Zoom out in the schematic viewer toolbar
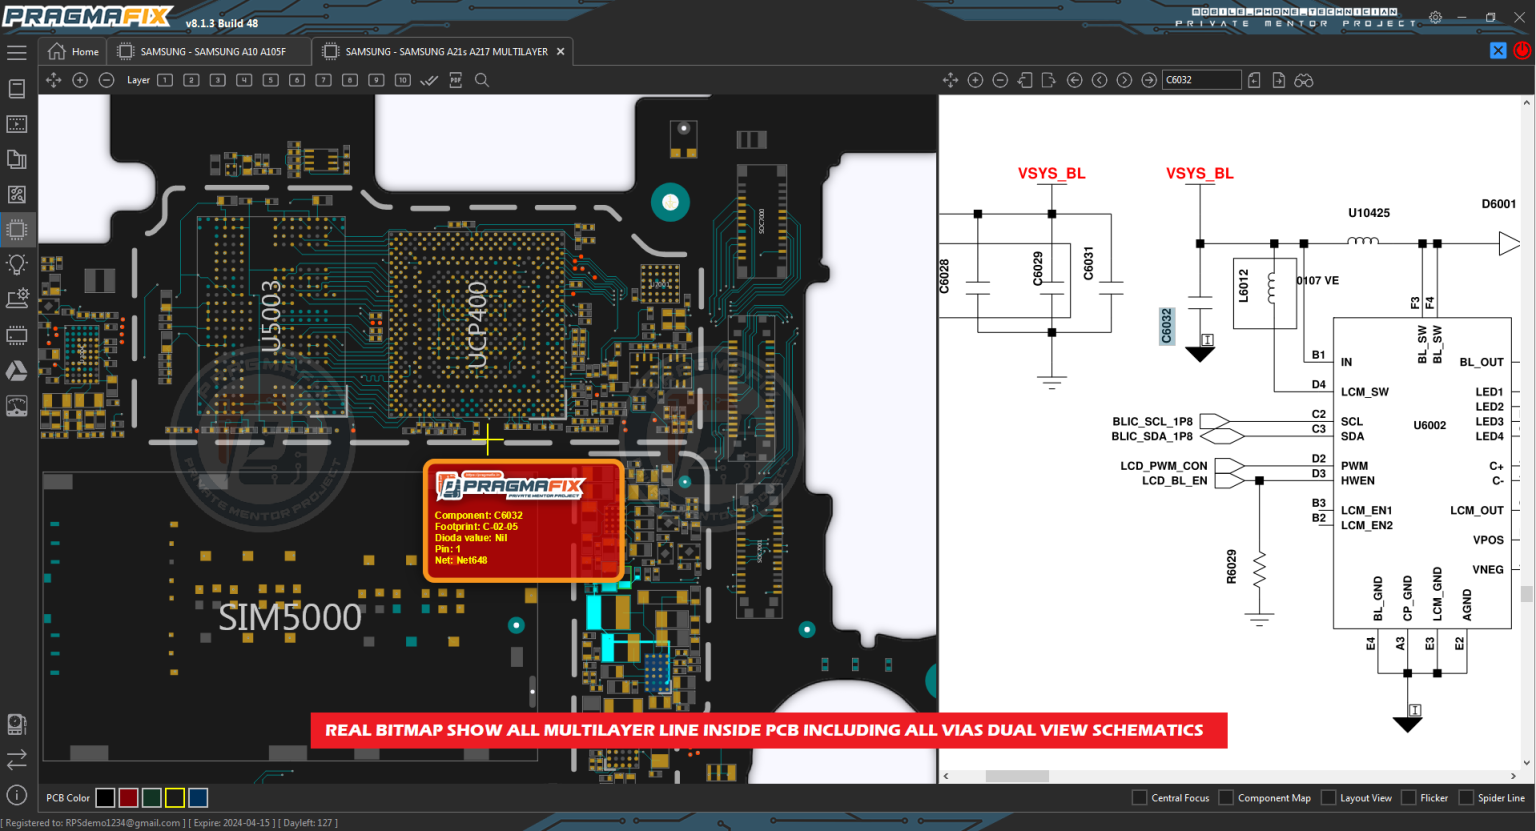The image size is (1536, 831). click(1000, 80)
